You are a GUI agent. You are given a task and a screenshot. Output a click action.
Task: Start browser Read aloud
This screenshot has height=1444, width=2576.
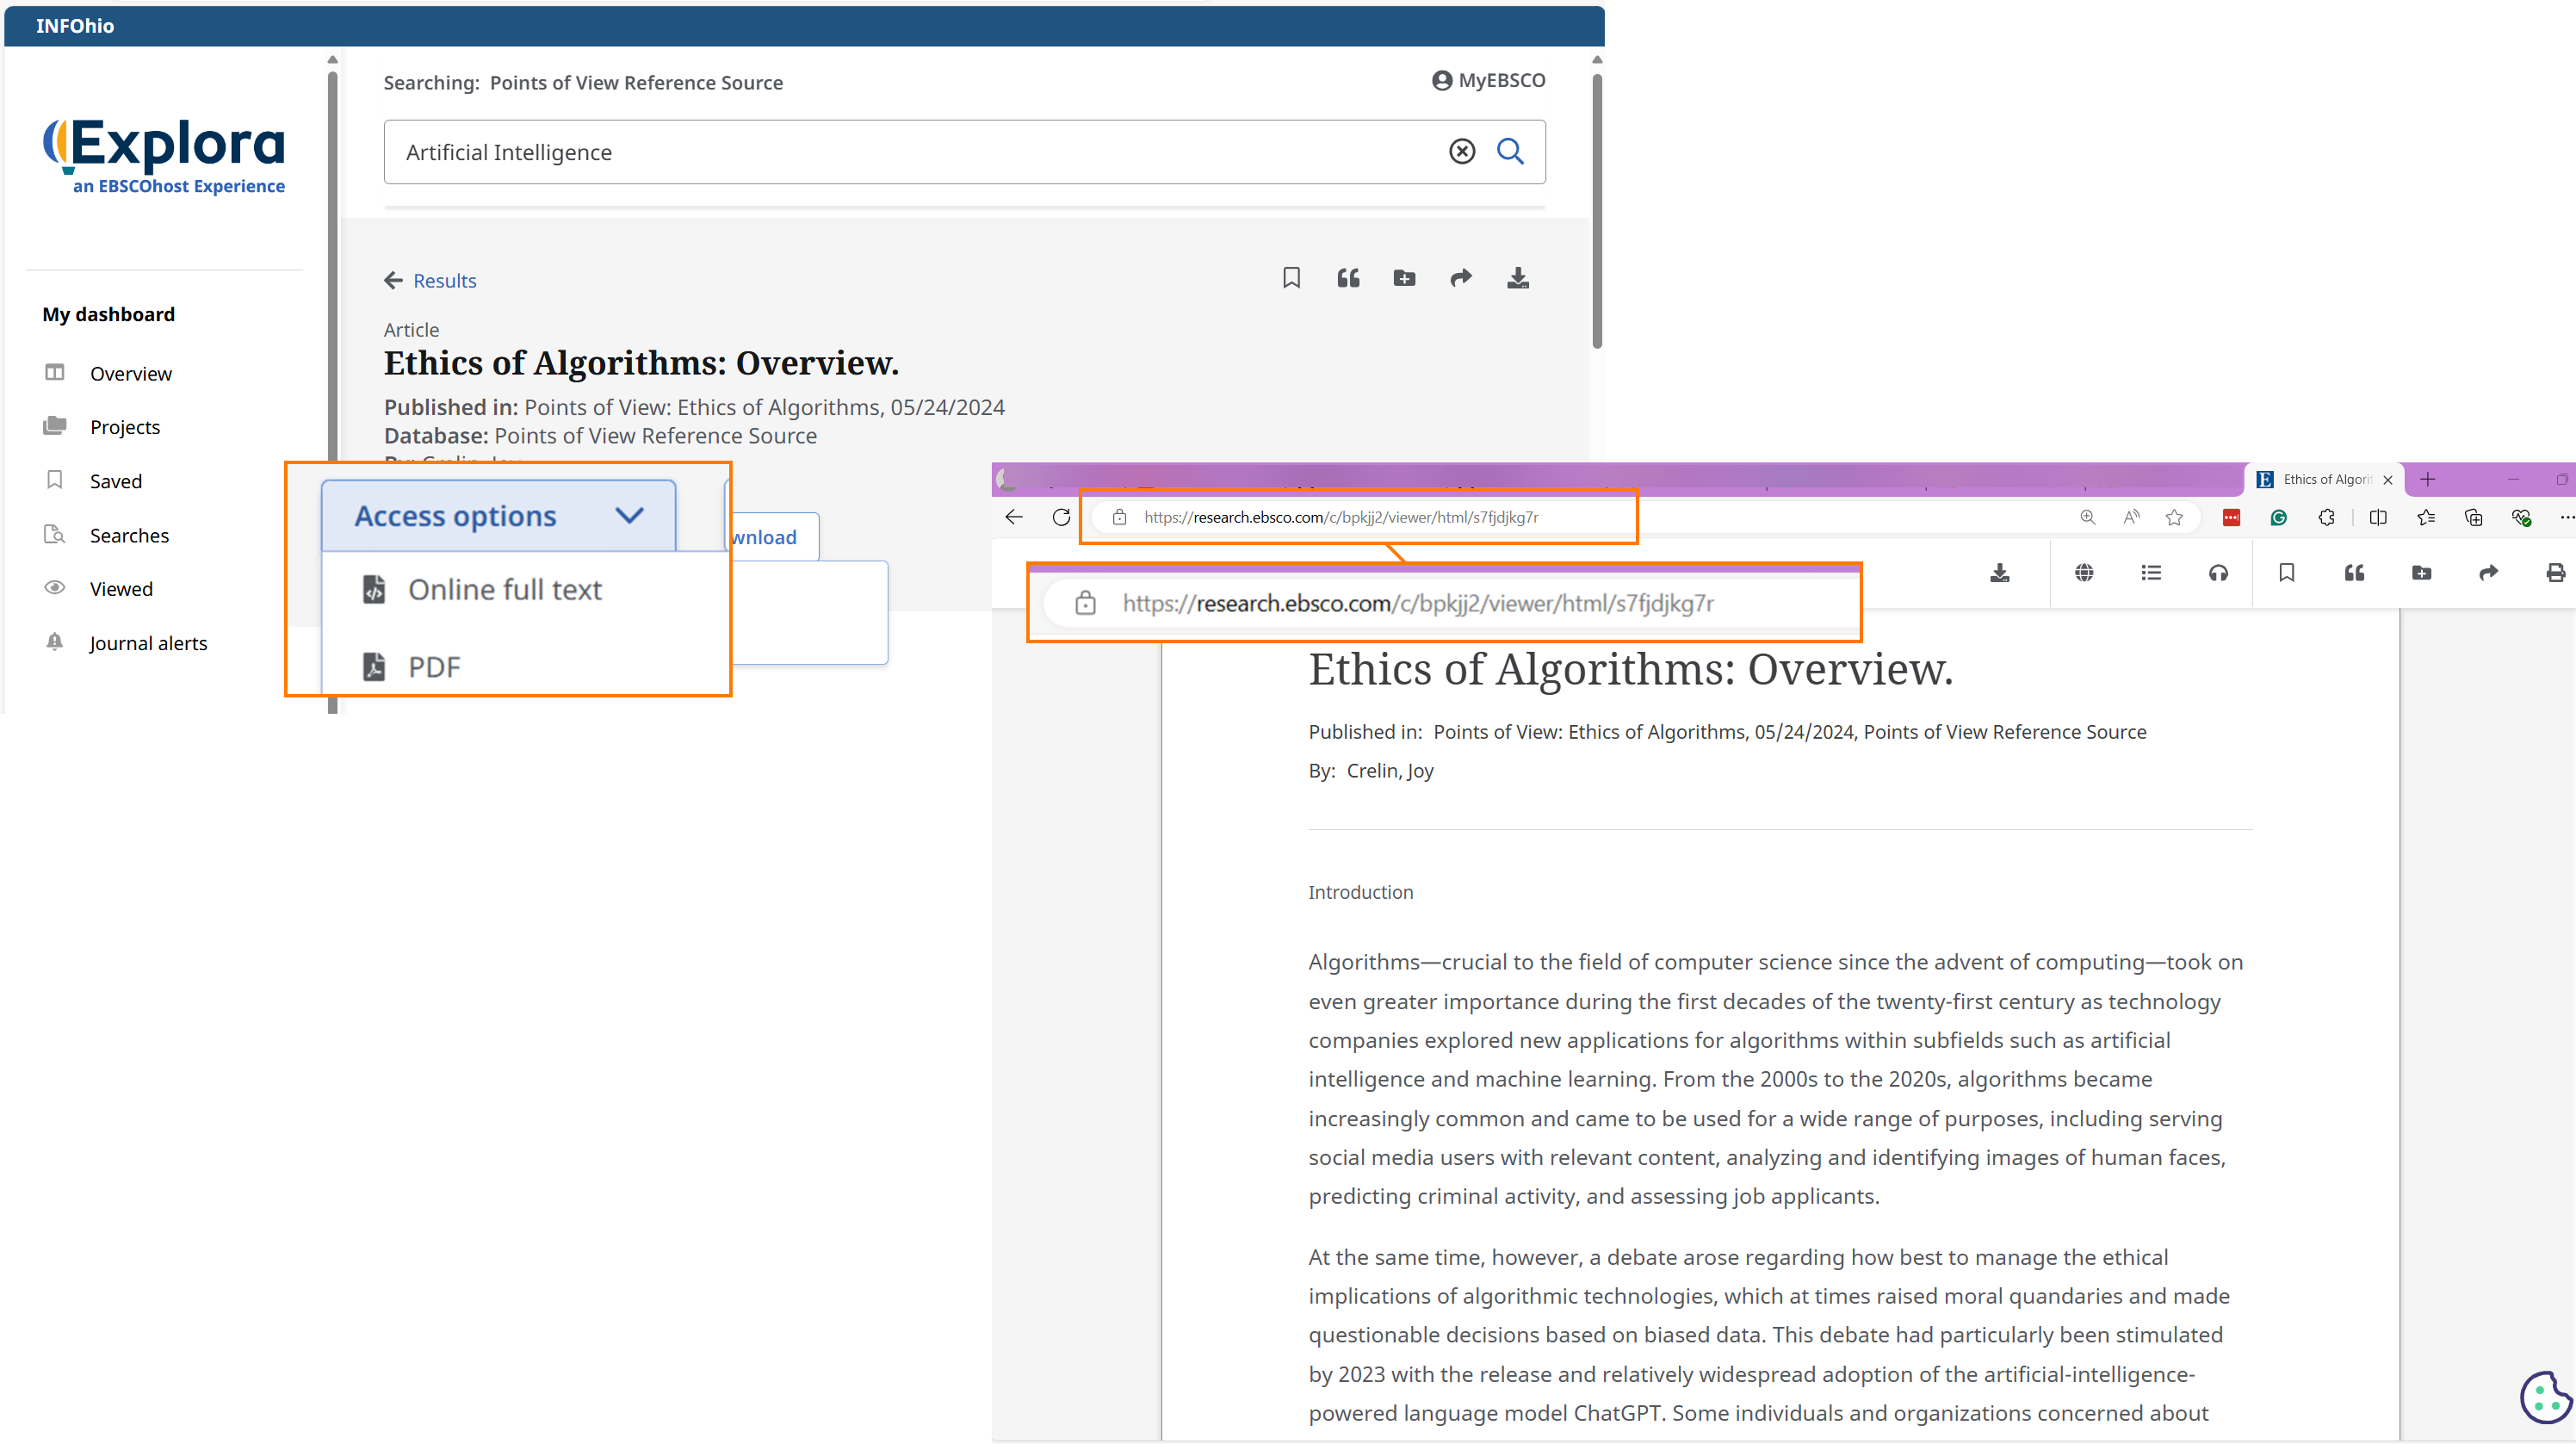2131,517
